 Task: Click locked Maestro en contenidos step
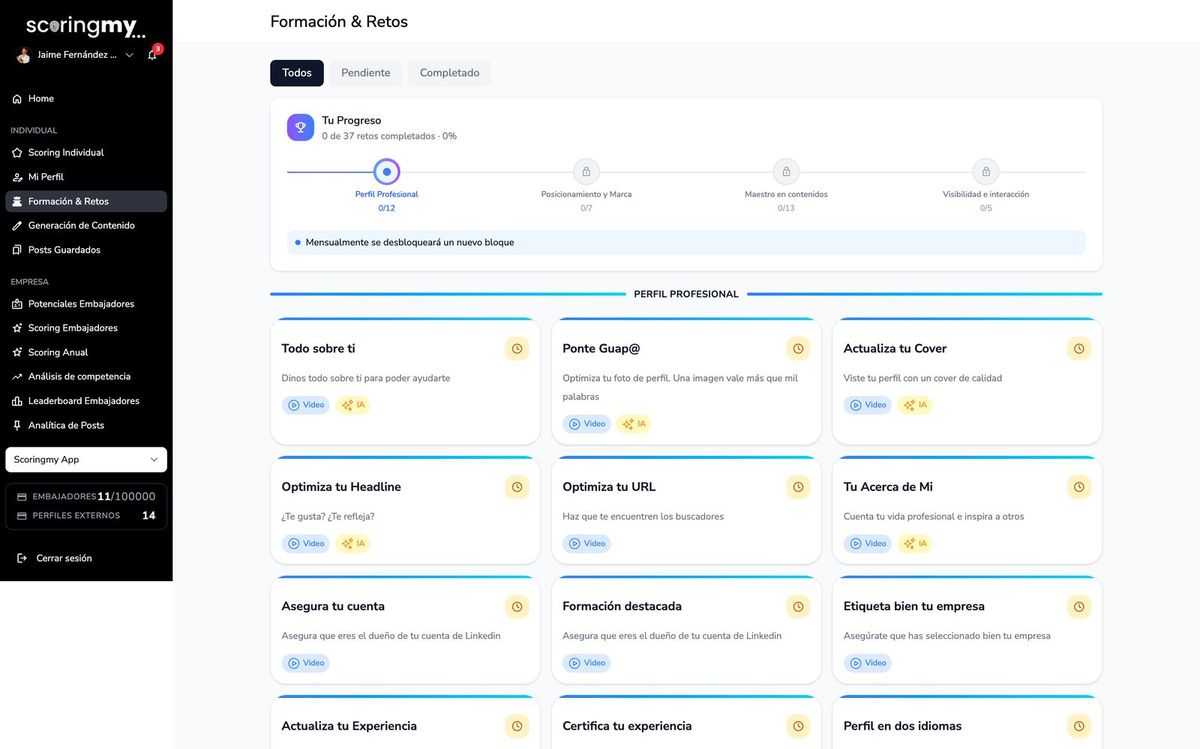[786, 171]
